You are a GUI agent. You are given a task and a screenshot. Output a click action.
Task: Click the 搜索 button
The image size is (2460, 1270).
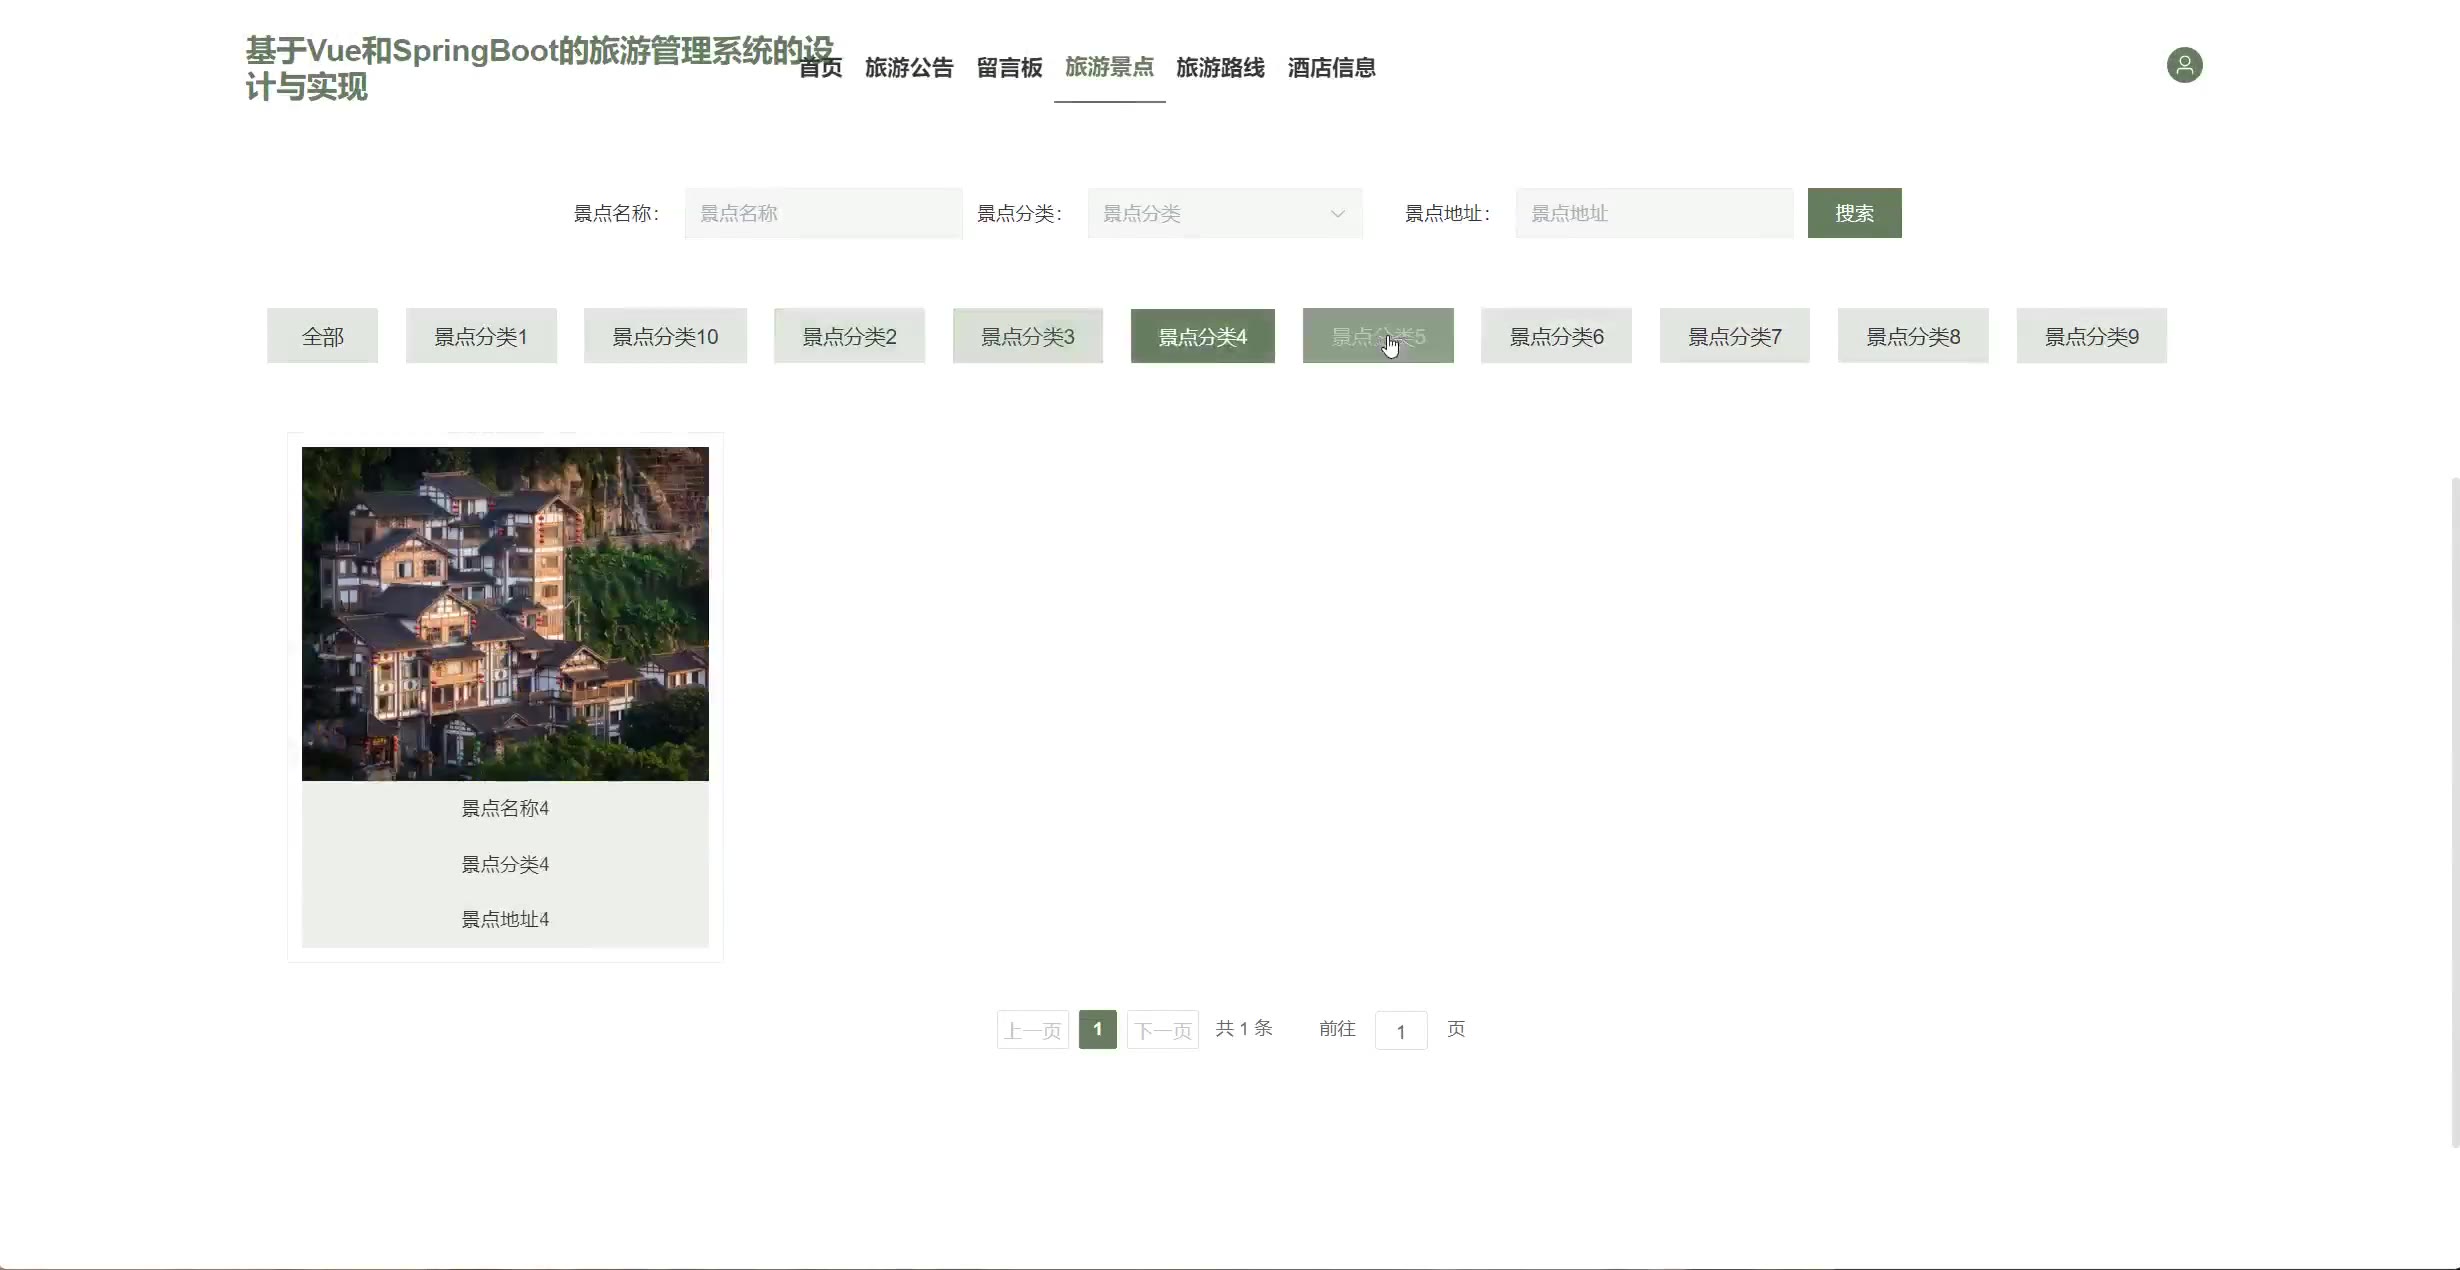coord(1853,213)
